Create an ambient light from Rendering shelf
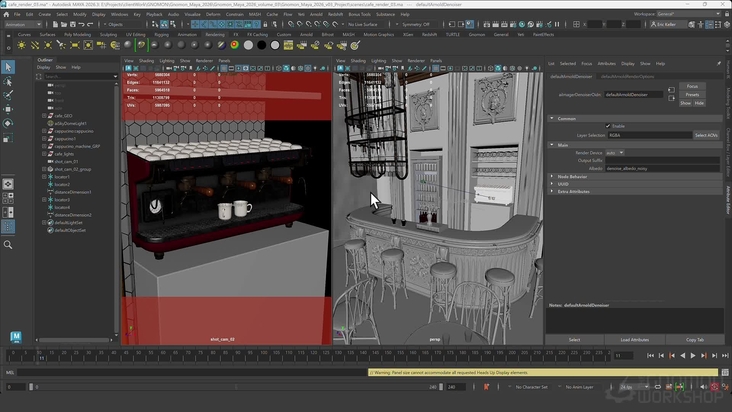 21,45
